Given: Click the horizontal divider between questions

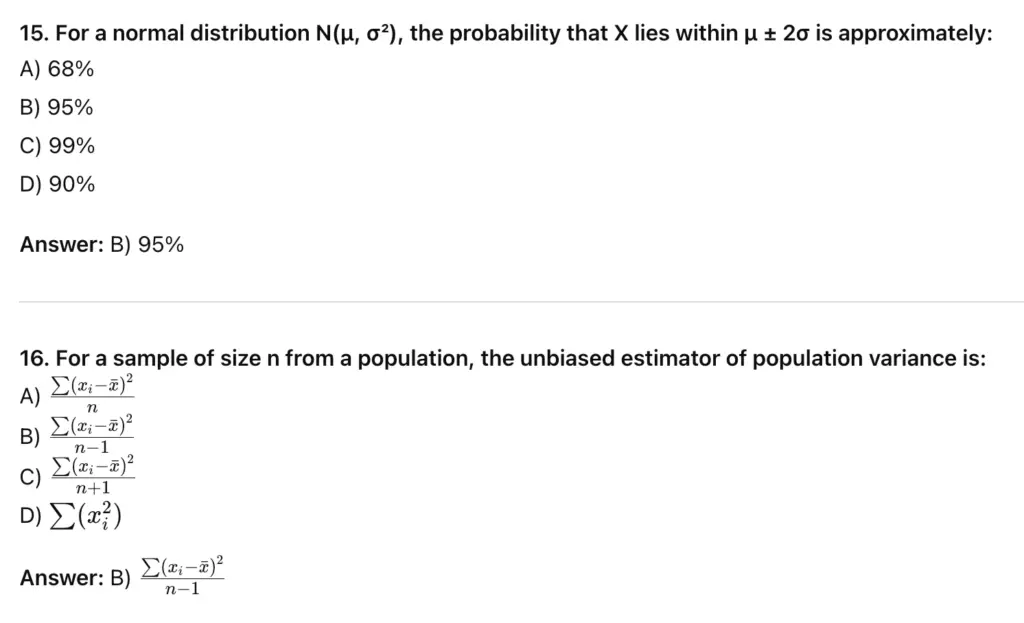Looking at the screenshot, I should pos(512,301).
